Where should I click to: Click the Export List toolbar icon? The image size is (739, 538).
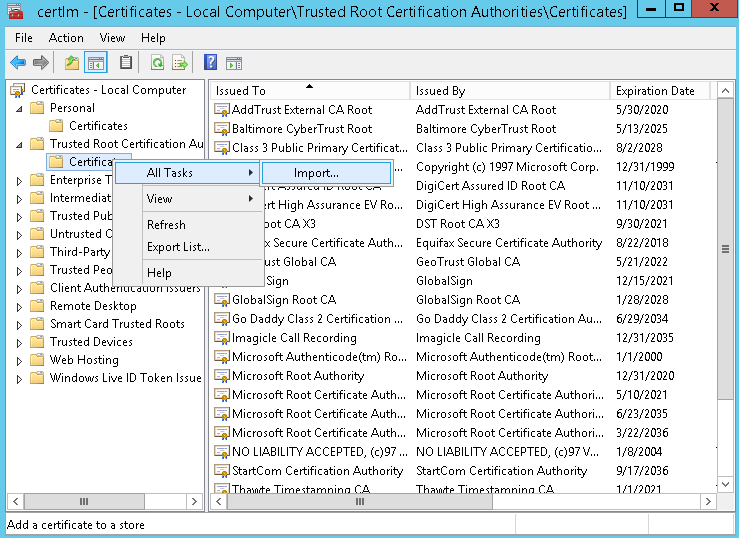(180, 63)
